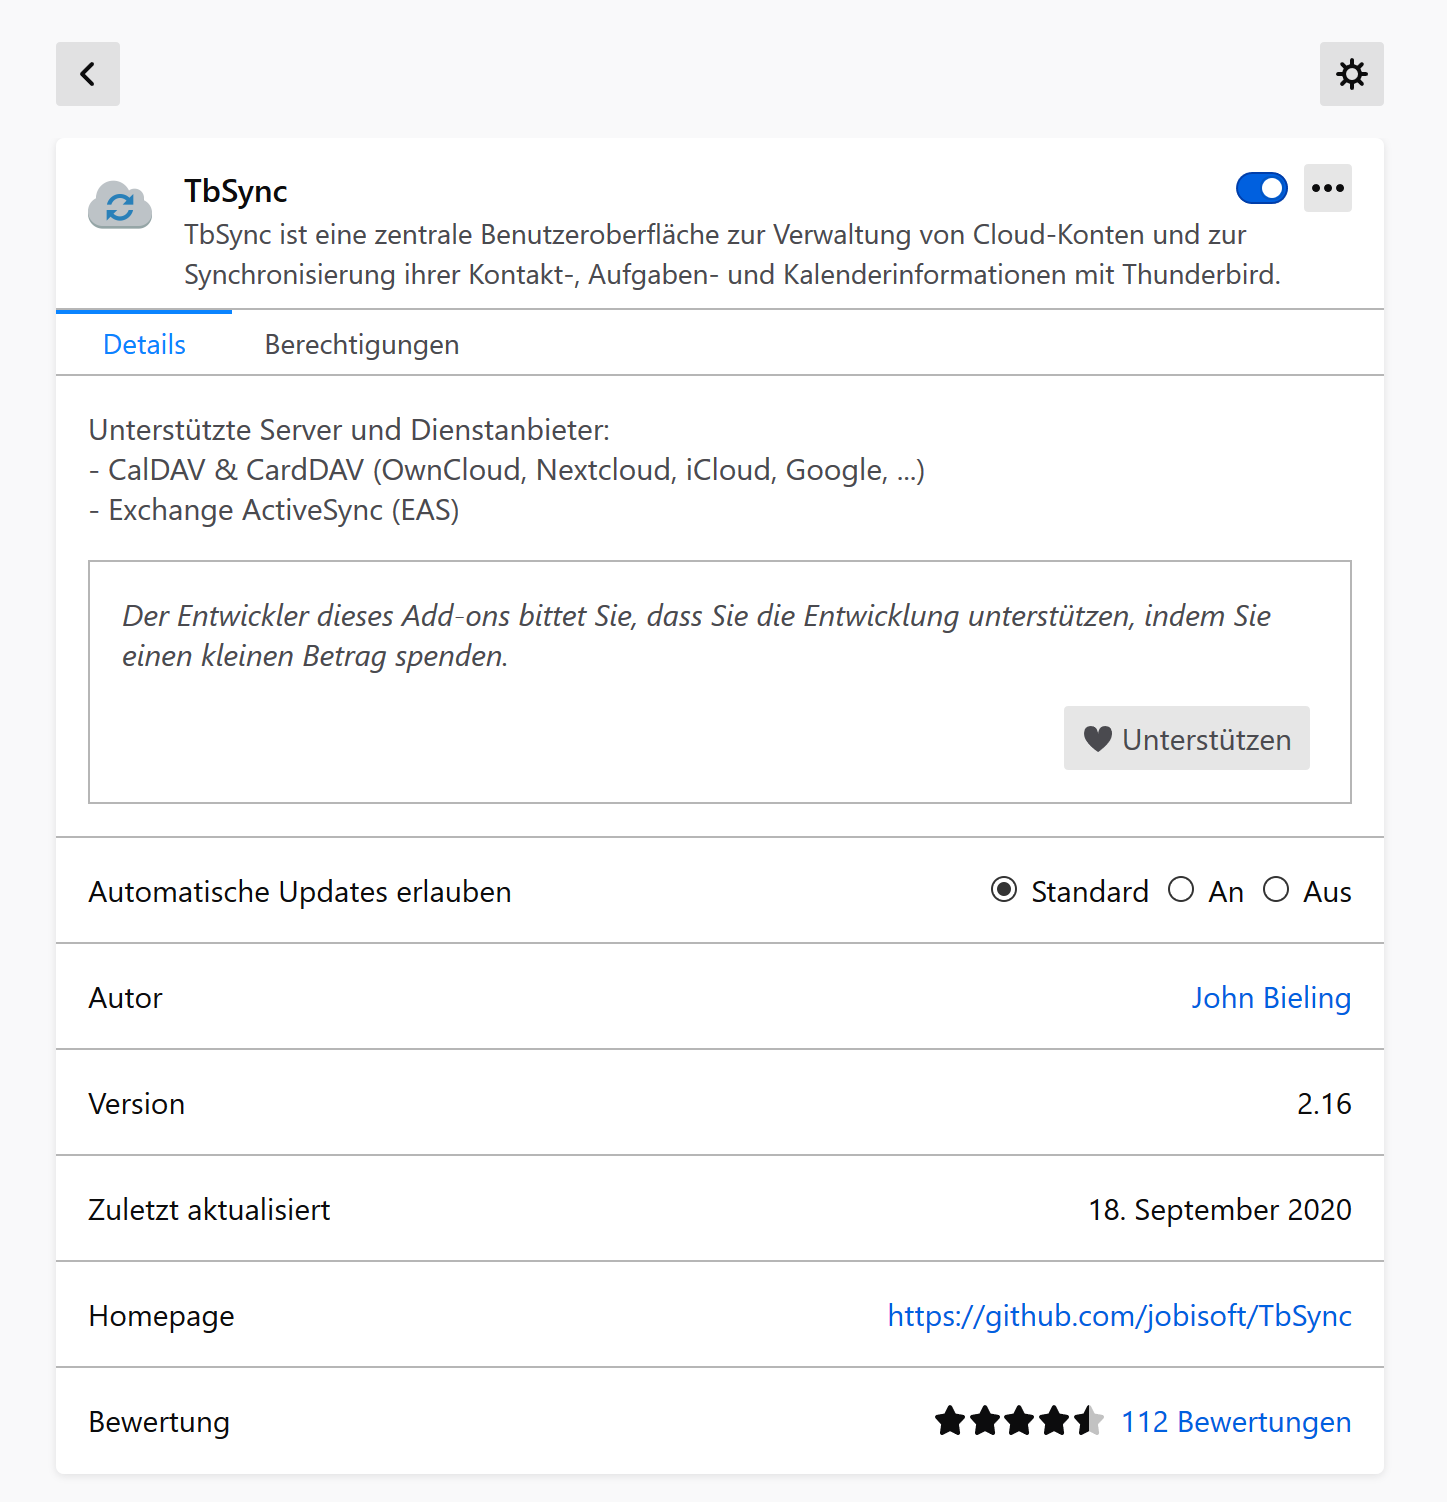Viewport: 1447px width, 1502px height.
Task: Open author John Bieling's link
Action: [x=1271, y=998]
